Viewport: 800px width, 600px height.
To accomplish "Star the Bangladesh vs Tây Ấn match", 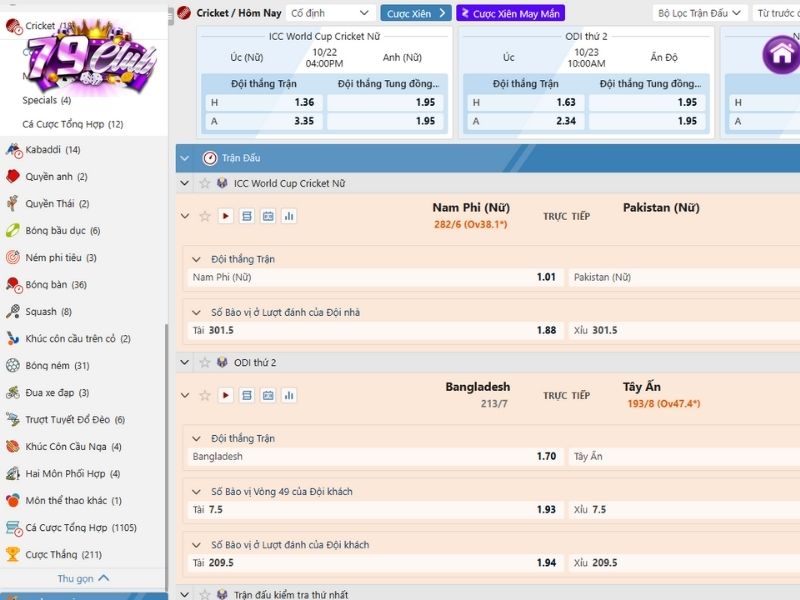I will tap(205, 396).
